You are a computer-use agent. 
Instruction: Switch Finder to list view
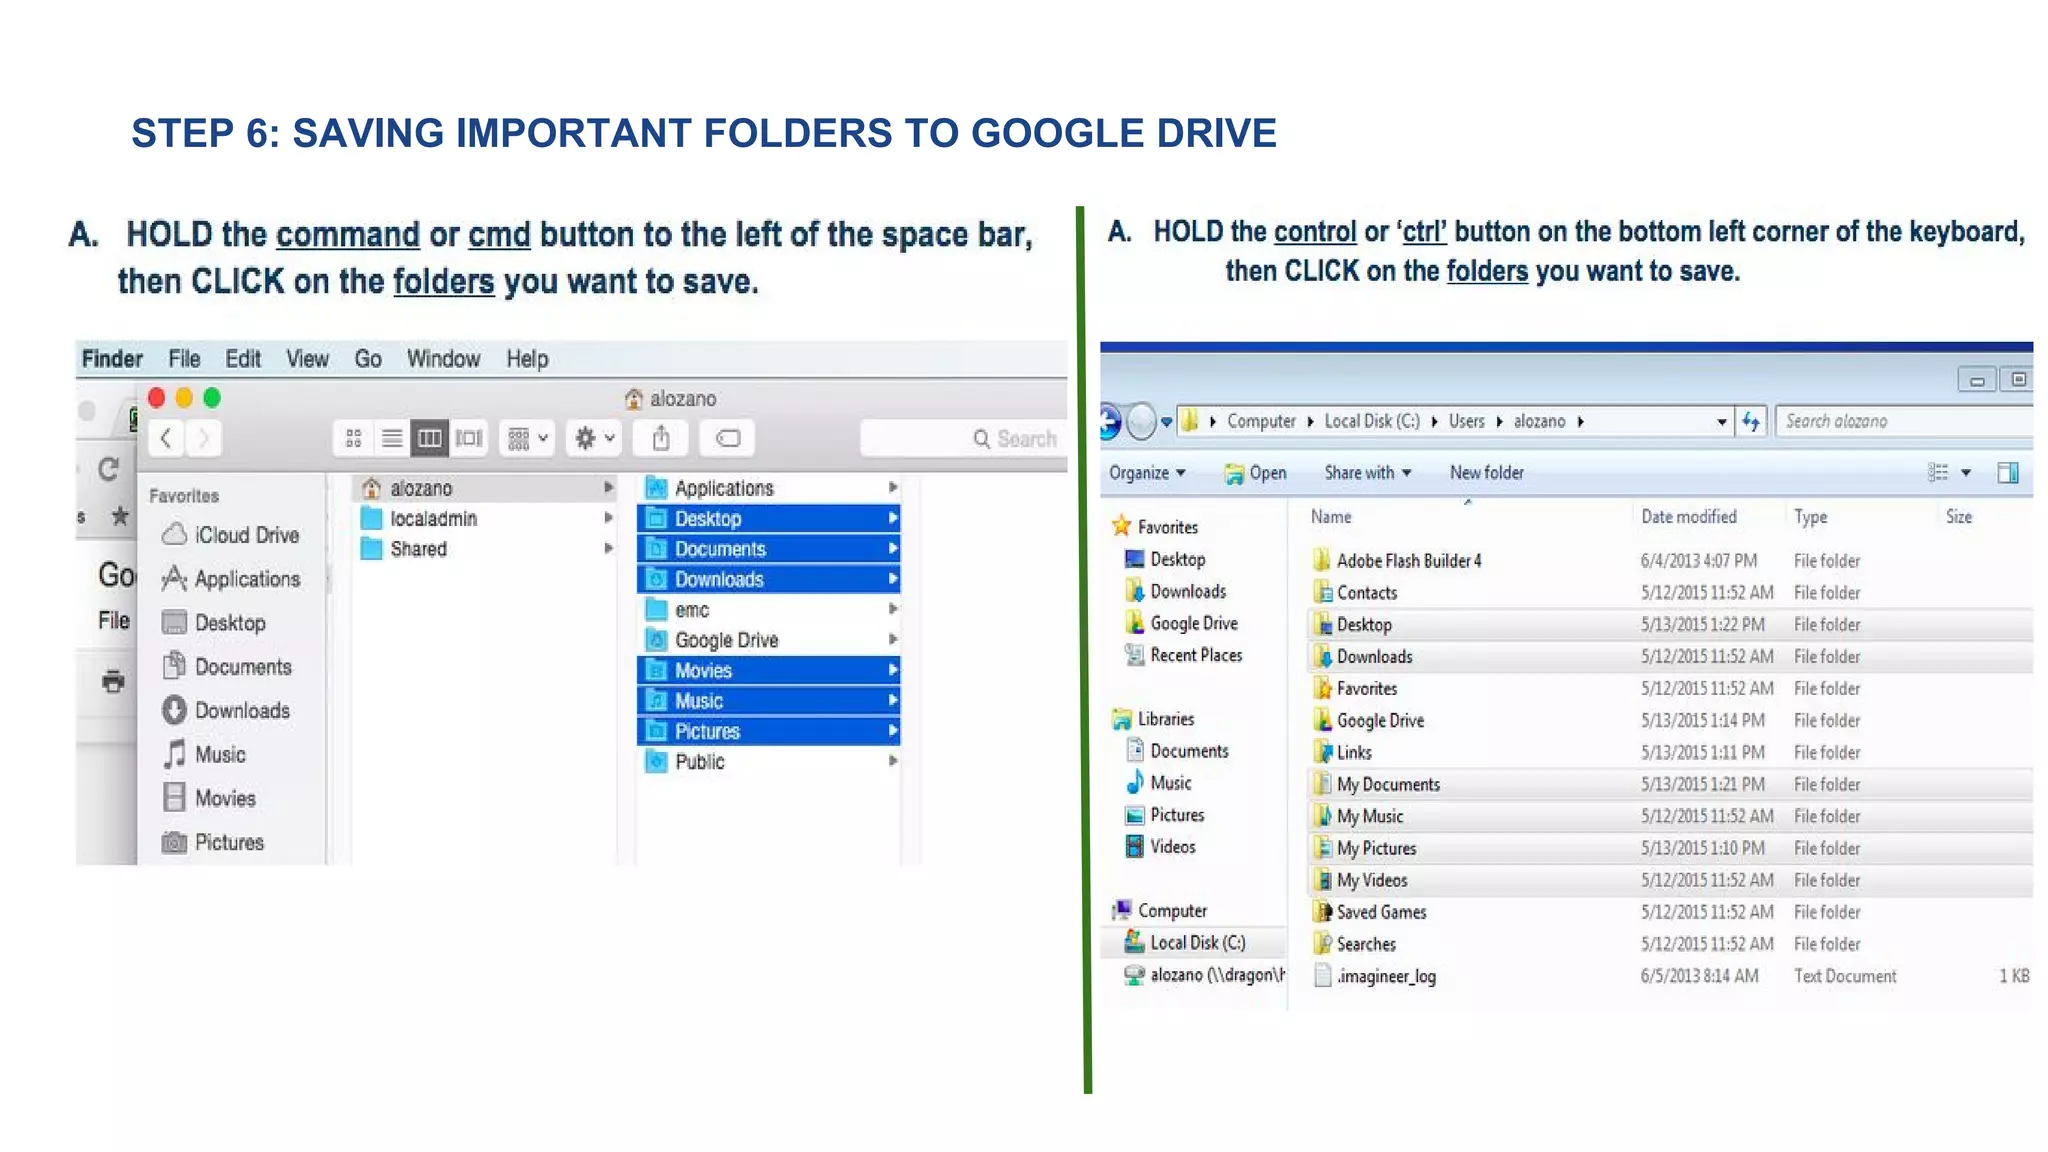point(392,438)
